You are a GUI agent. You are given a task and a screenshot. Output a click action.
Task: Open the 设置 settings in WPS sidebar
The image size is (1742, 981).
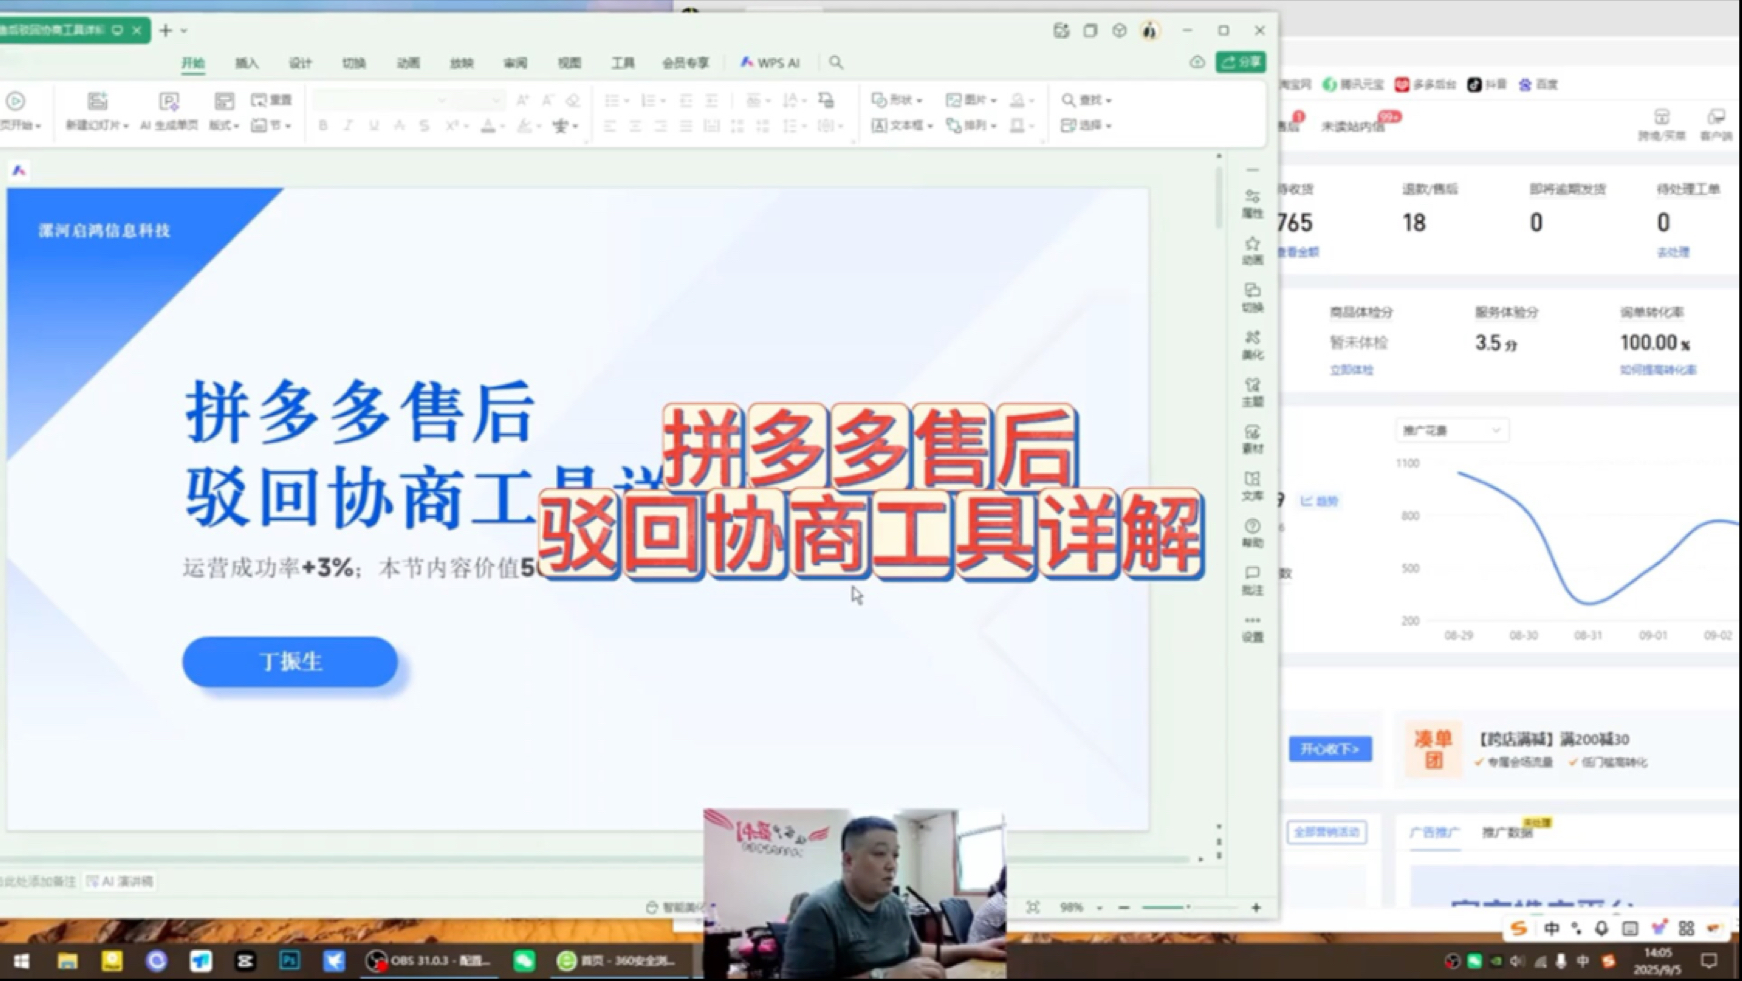1252,627
